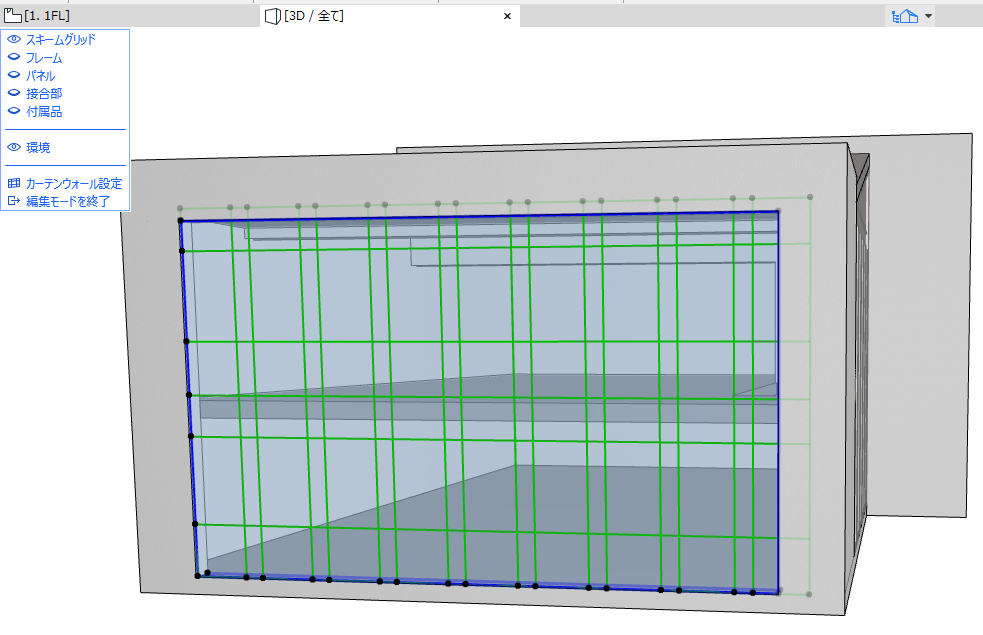Viewport: 983px width, 635px height.
Task: Select the 3D / 全て viewport tab
Action: 320,15
